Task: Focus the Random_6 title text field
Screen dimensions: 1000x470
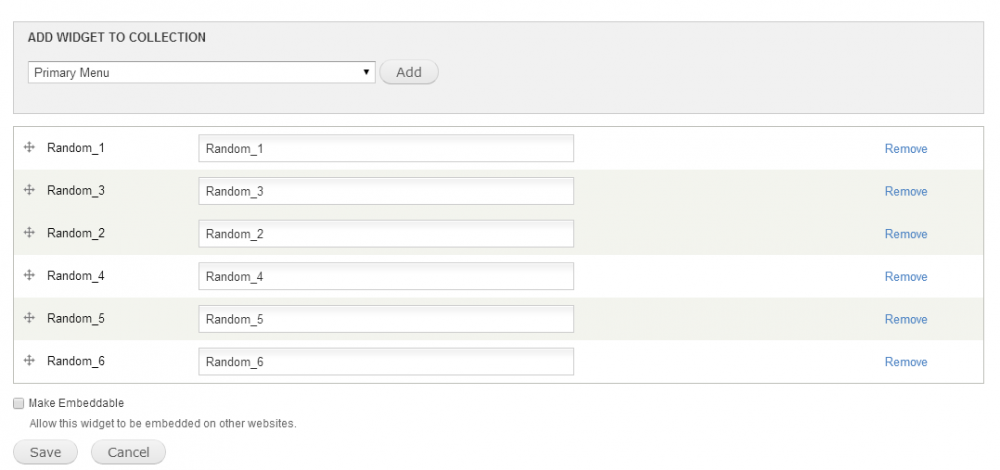Action: tap(386, 362)
